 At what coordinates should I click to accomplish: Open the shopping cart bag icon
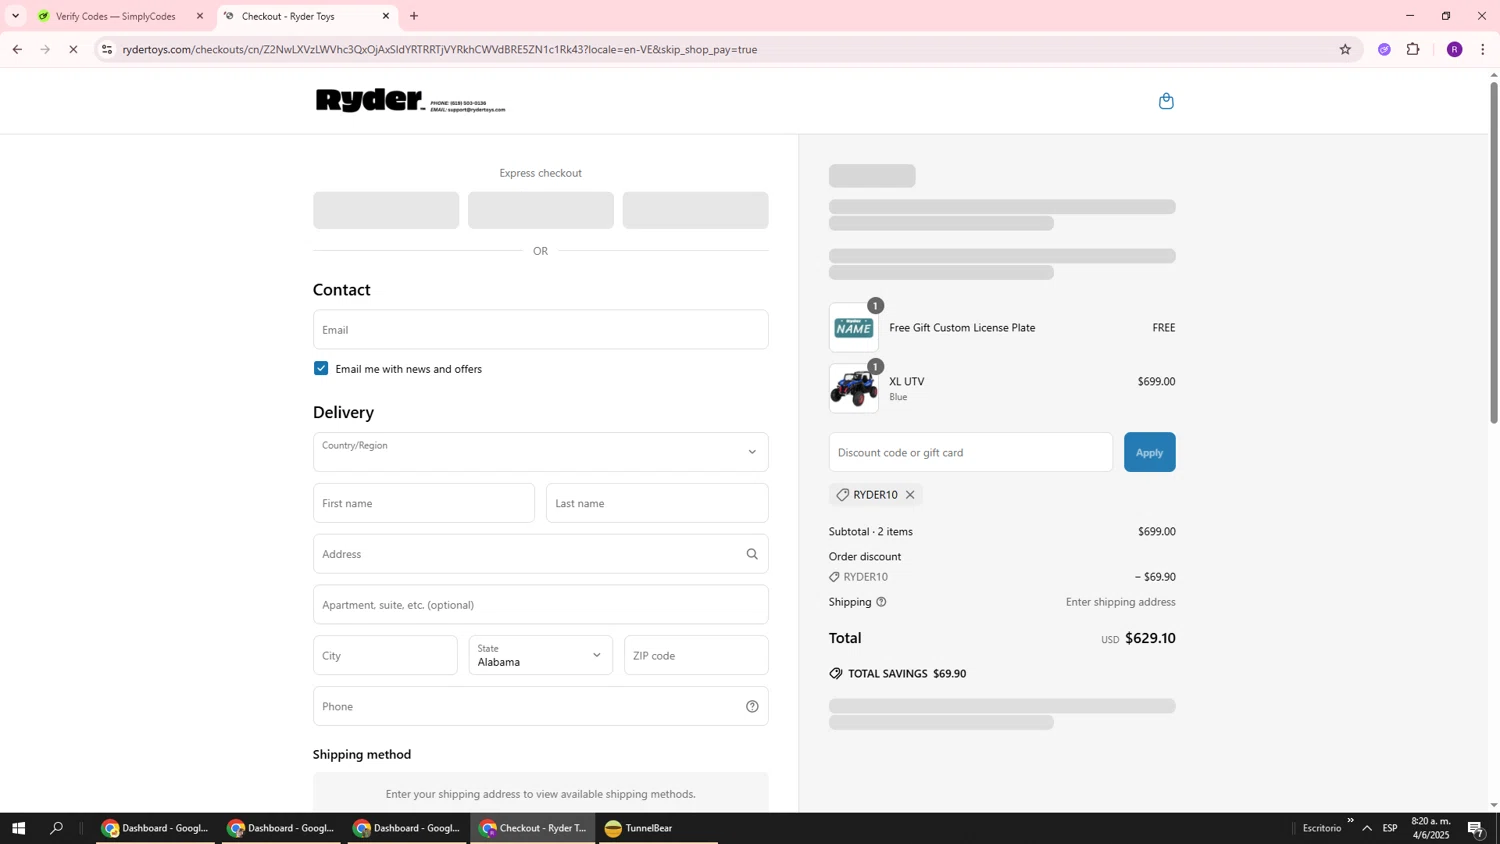1166,101
